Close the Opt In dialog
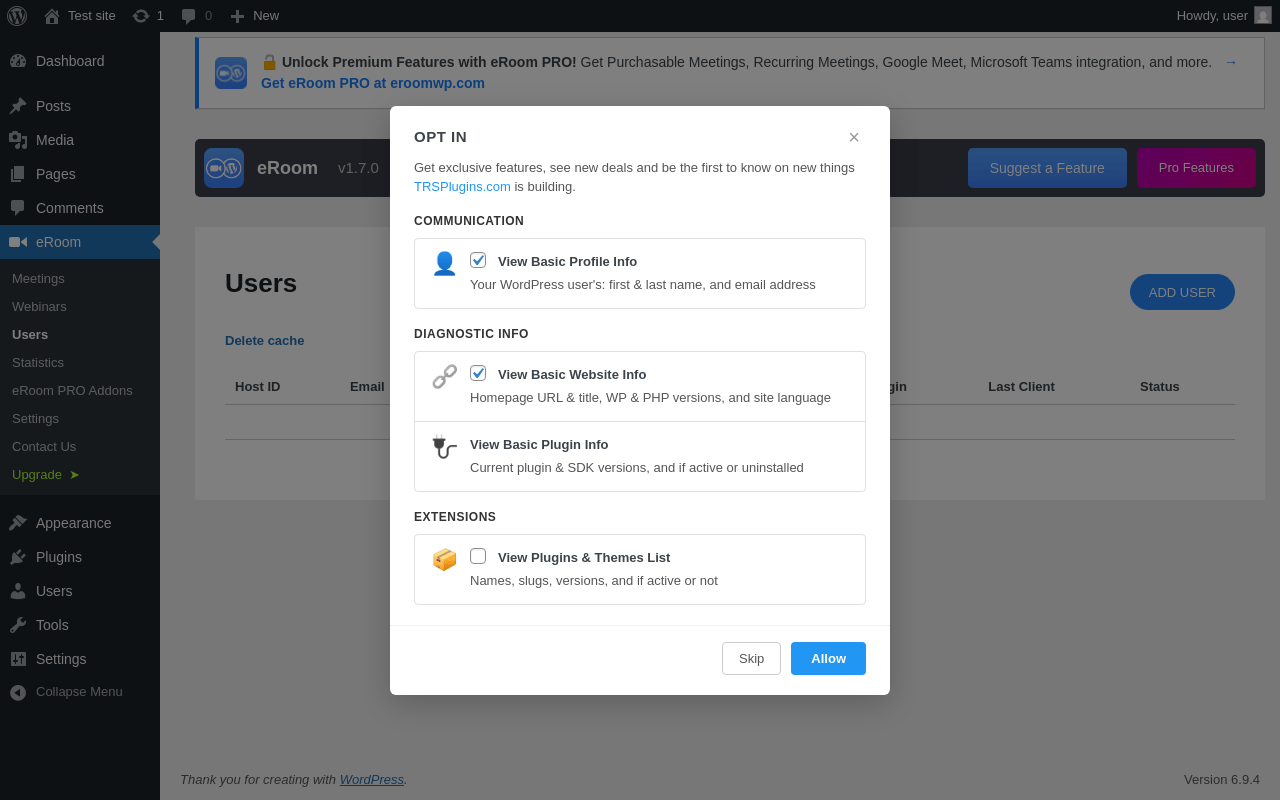1280x800 pixels. [854, 137]
